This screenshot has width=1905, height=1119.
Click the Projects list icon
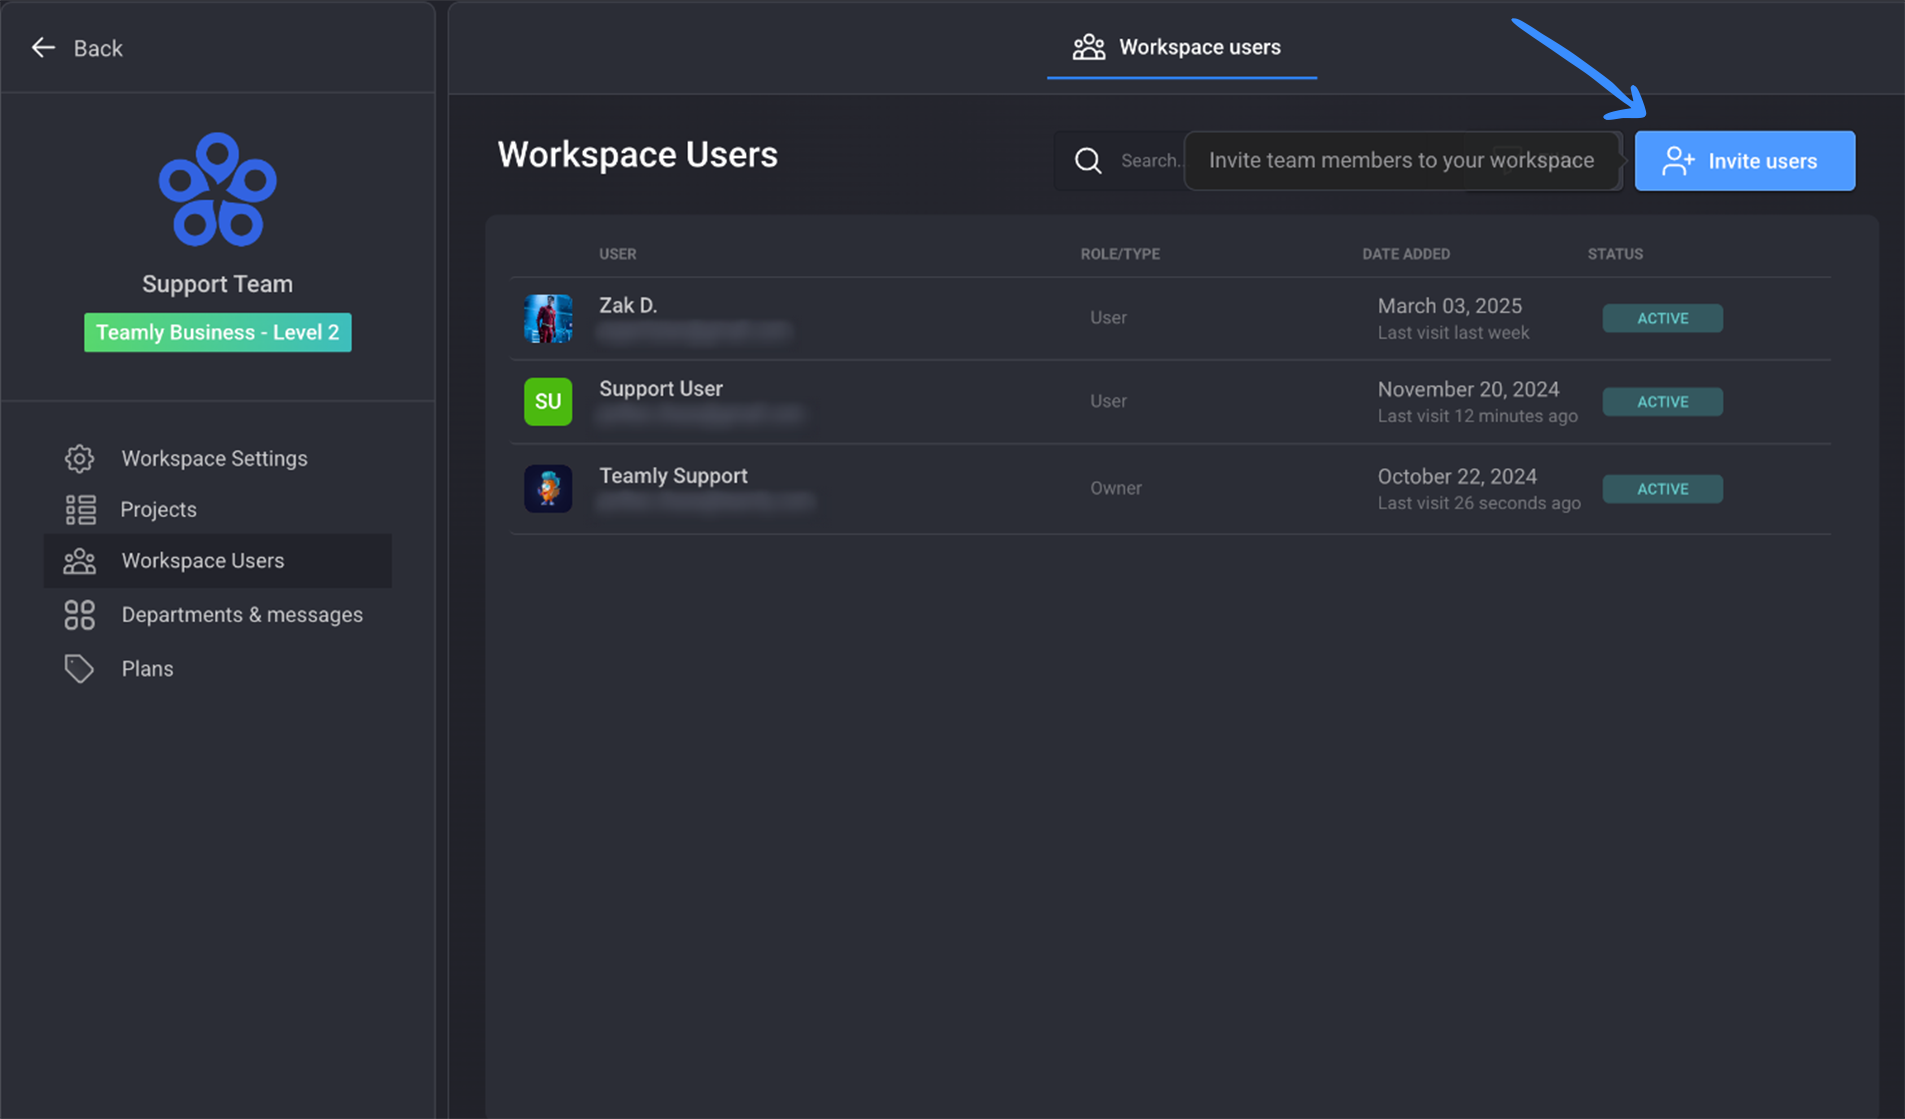(80, 509)
